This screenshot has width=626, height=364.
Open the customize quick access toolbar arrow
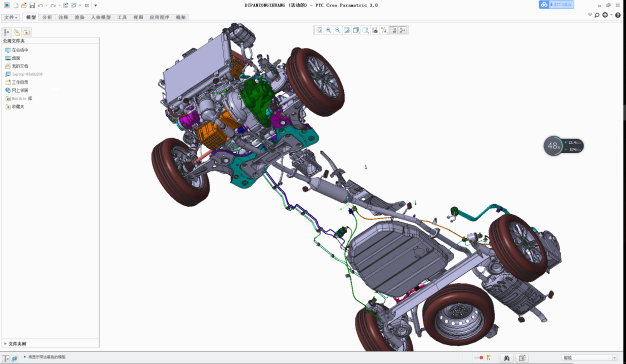(x=95, y=6)
